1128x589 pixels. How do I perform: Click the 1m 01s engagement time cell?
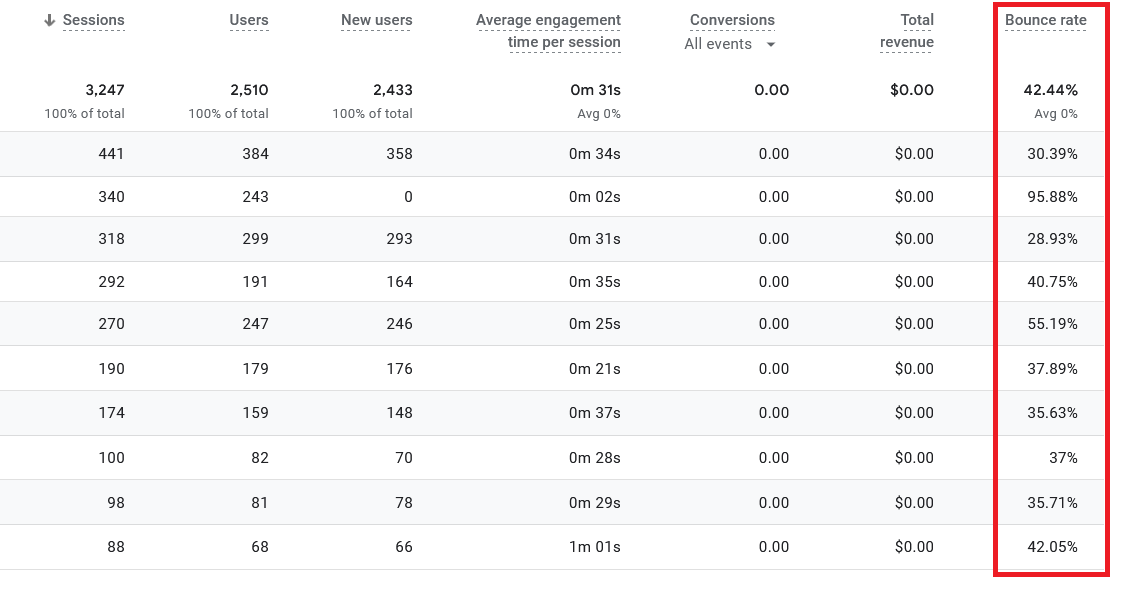[594, 547]
